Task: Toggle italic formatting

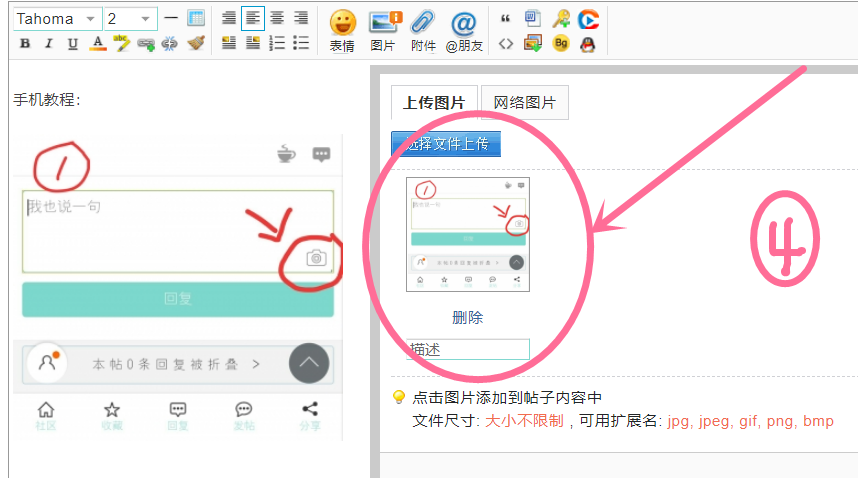Action: (x=49, y=43)
